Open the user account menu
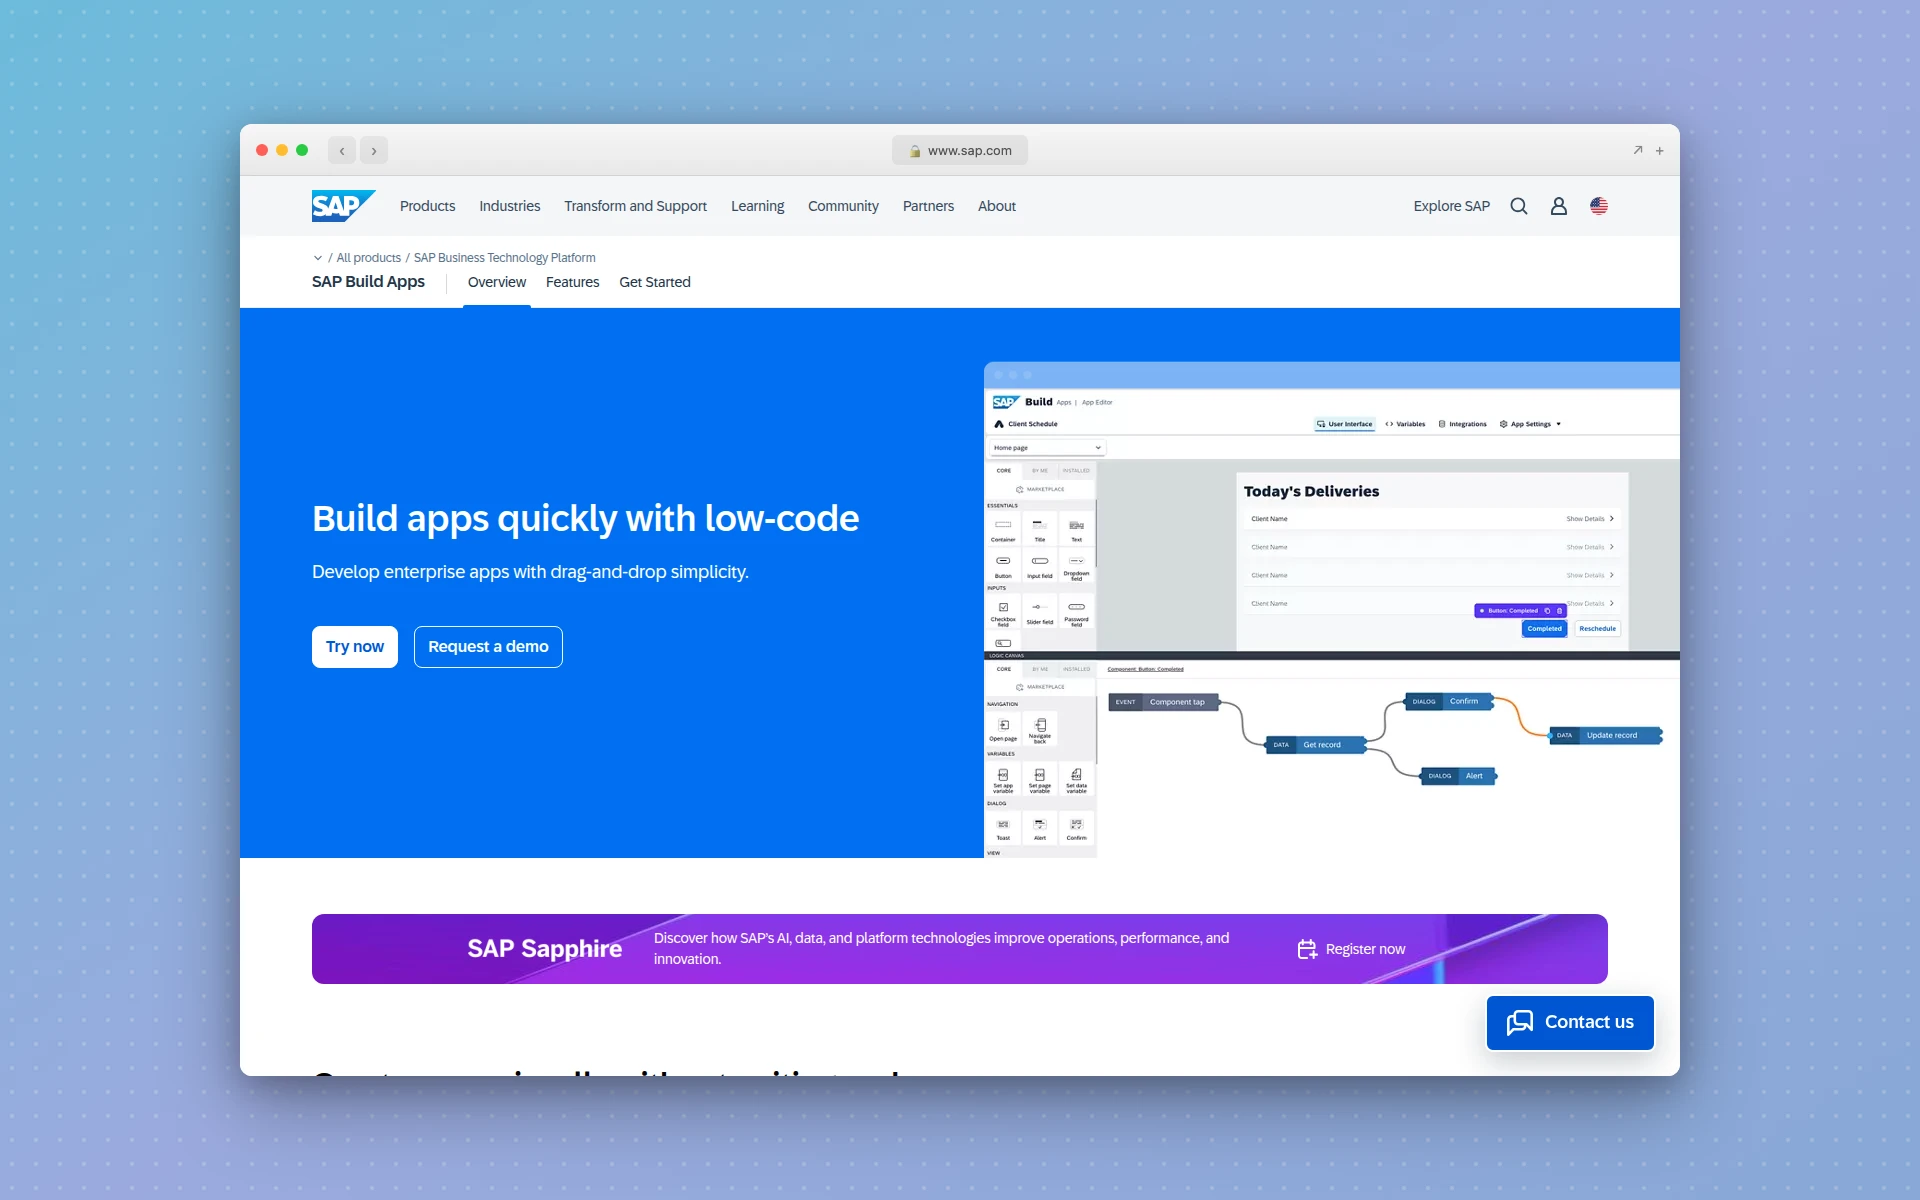Screen dimensions: 1920x1200 pos(1558,206)
